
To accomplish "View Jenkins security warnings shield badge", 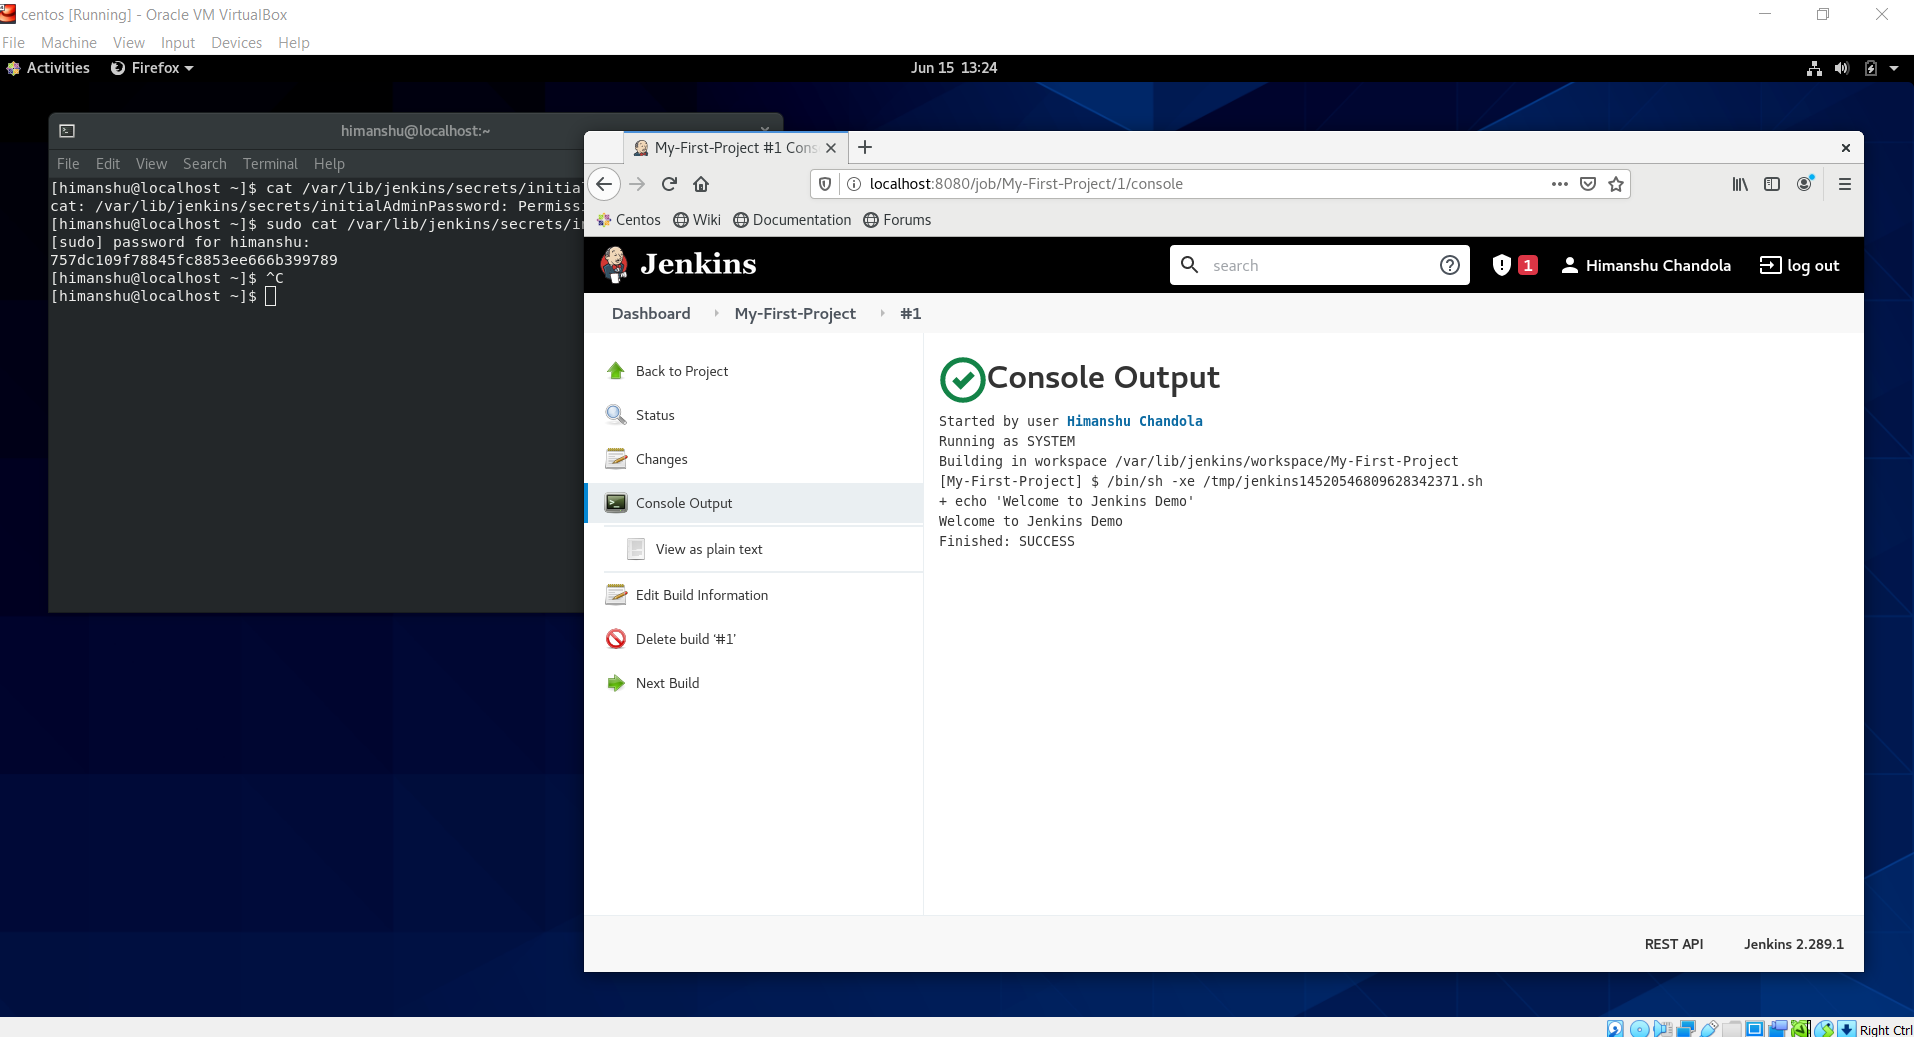I will point(1514,265).
